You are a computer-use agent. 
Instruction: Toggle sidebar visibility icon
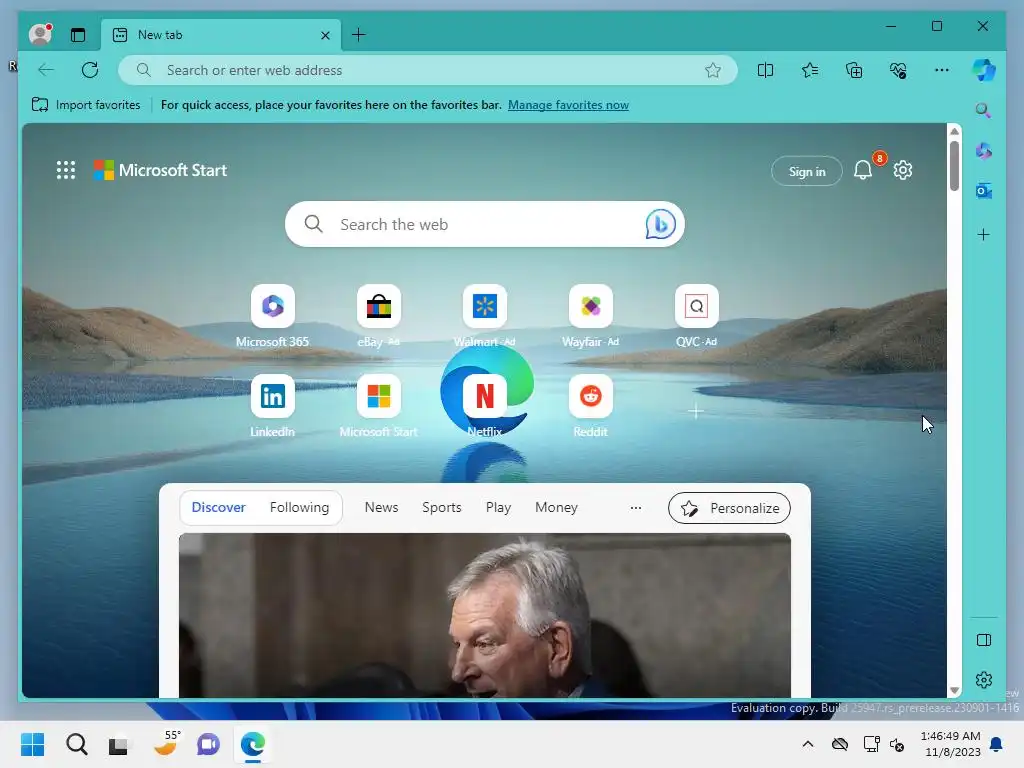[984, 640]
